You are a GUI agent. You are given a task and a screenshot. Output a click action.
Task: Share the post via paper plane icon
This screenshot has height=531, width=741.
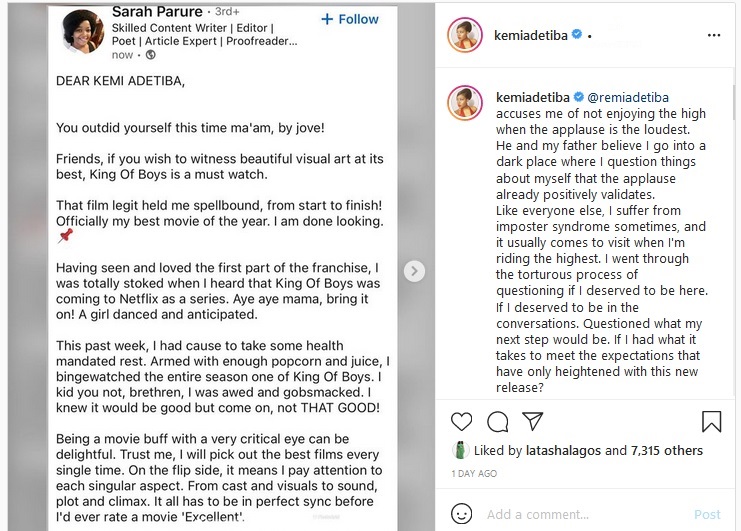point(533,421)
